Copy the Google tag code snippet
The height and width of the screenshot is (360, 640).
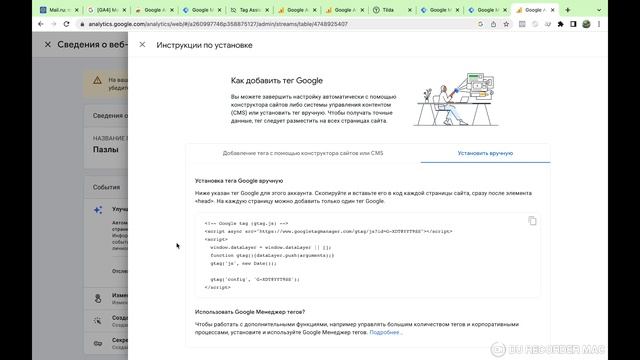click(532, 221)
